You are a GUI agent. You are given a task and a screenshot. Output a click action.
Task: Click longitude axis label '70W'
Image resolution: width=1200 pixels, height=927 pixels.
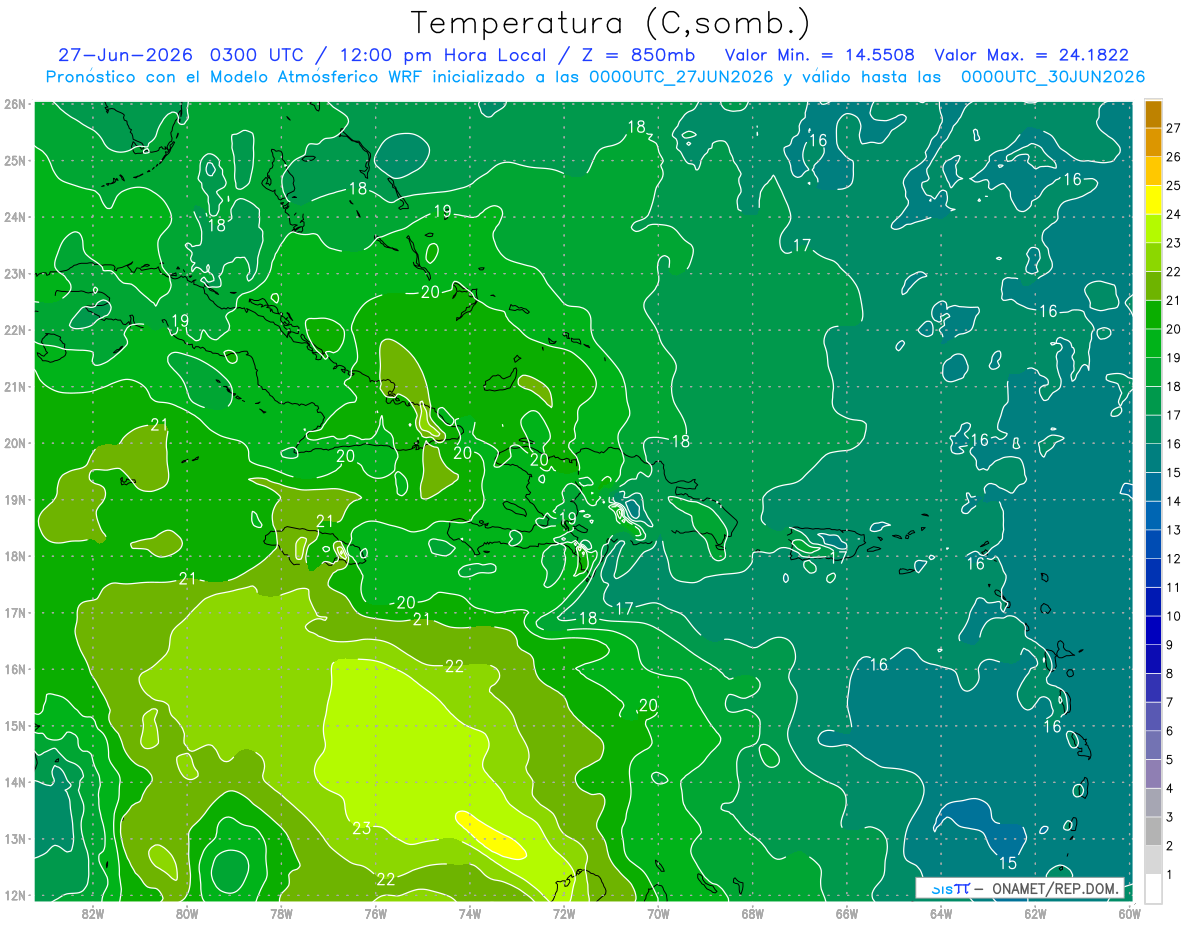[x=658, y=913]
